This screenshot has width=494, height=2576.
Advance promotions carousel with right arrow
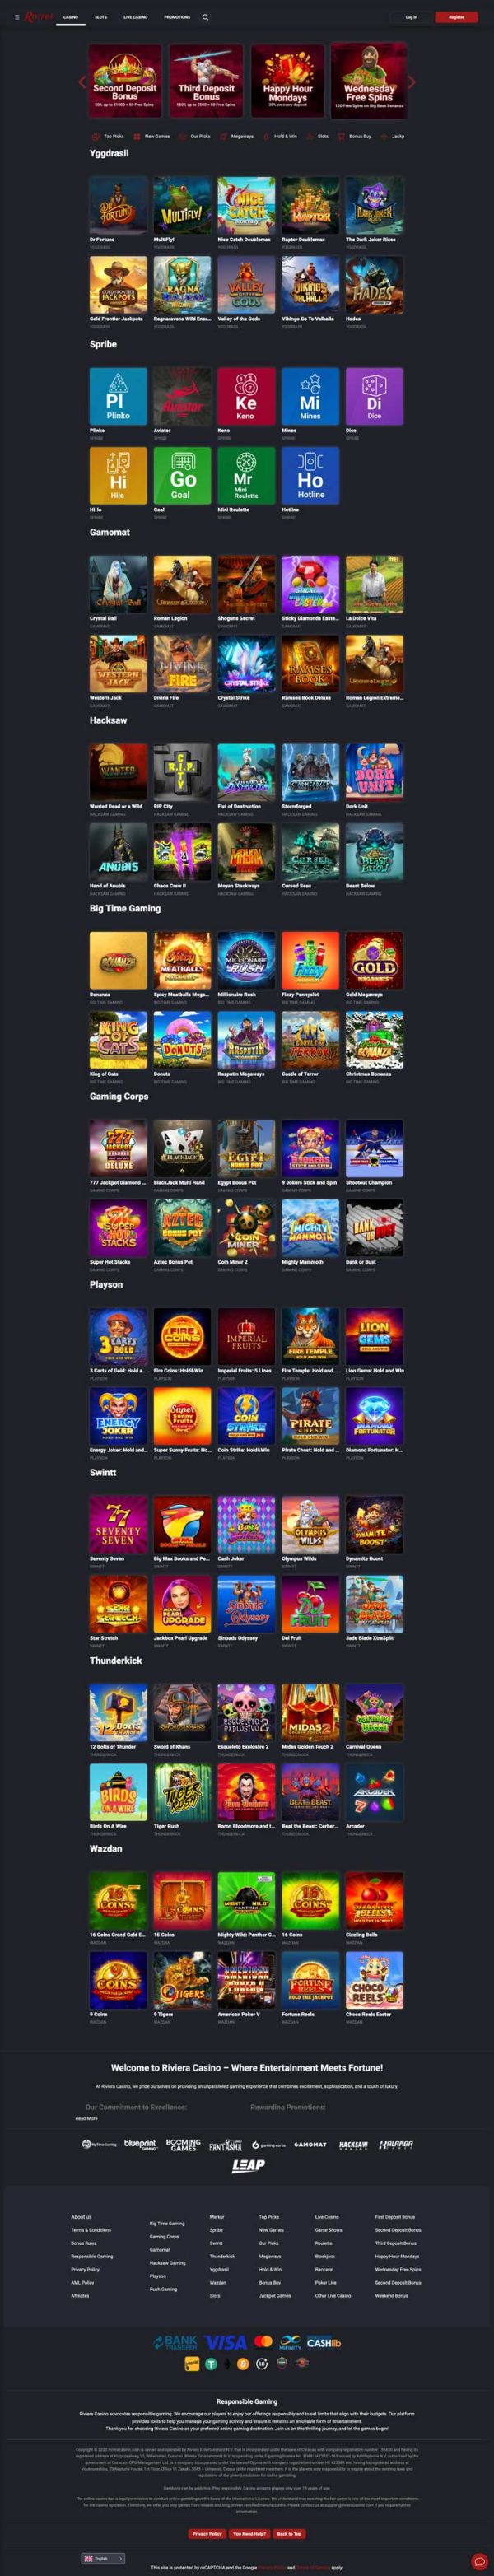(412, 82)
